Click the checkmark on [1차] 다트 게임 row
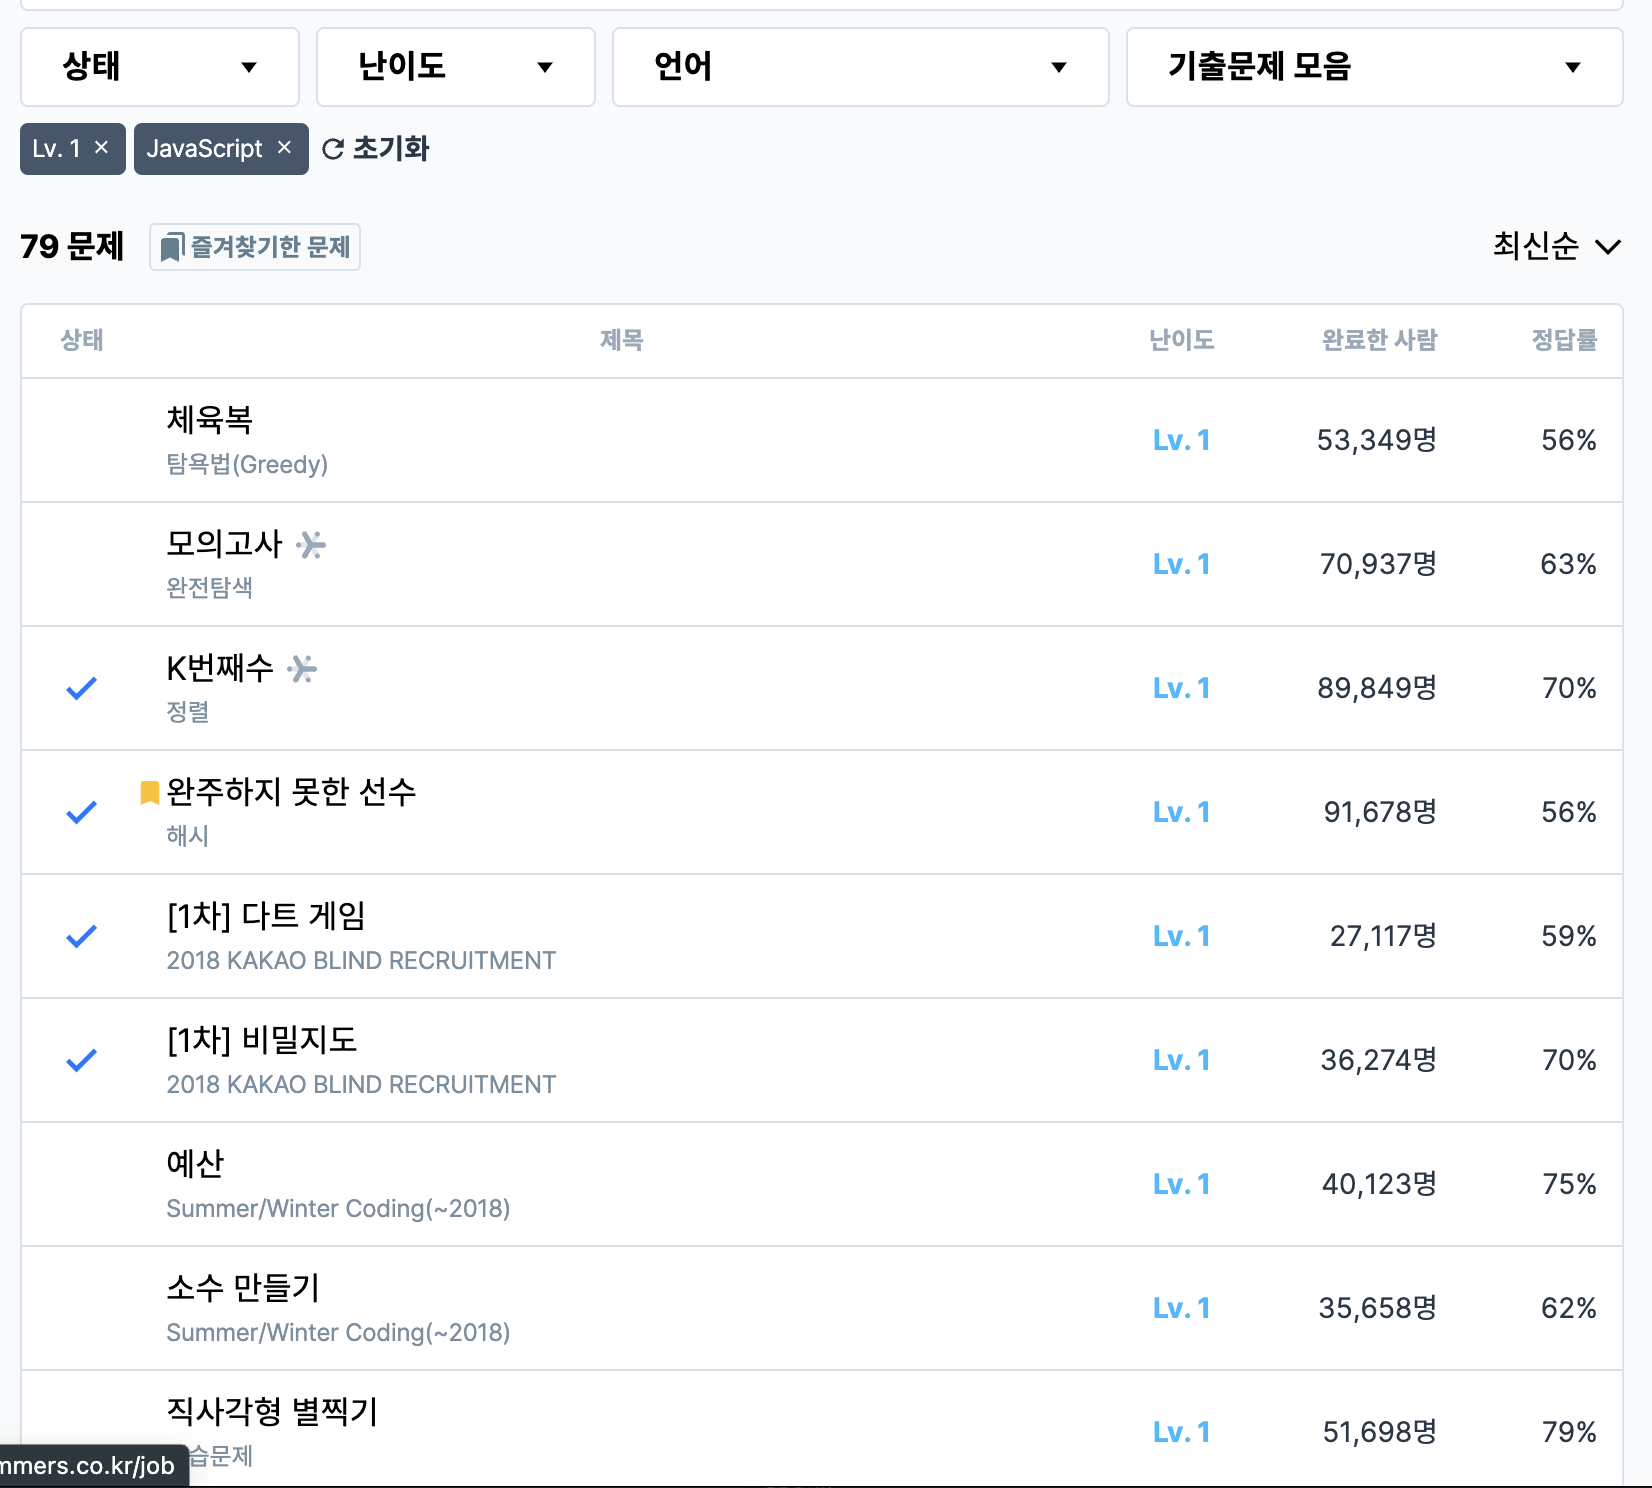The width and height of the screenshot is (1652, 1488). [x=81, y=936]
